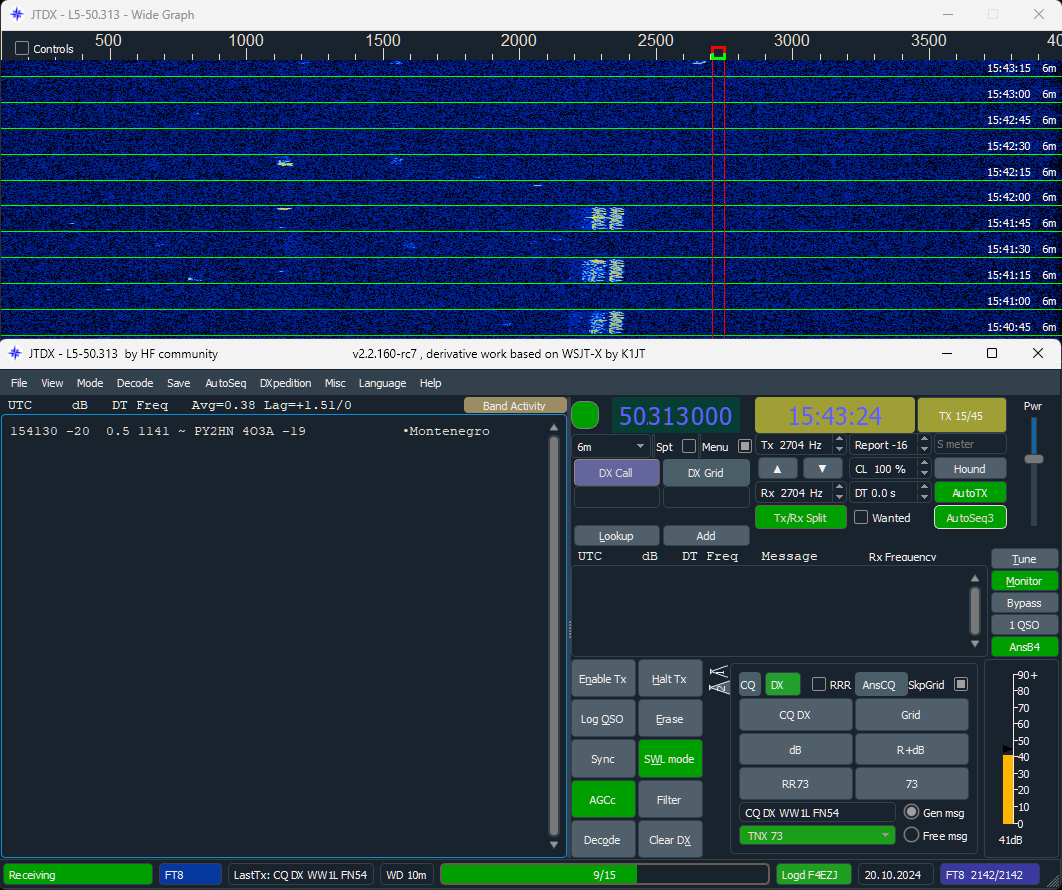This screenshot has width=1062, height=890.
Task: Open the DXpedition menu
Action: click(x=285, y=383)
